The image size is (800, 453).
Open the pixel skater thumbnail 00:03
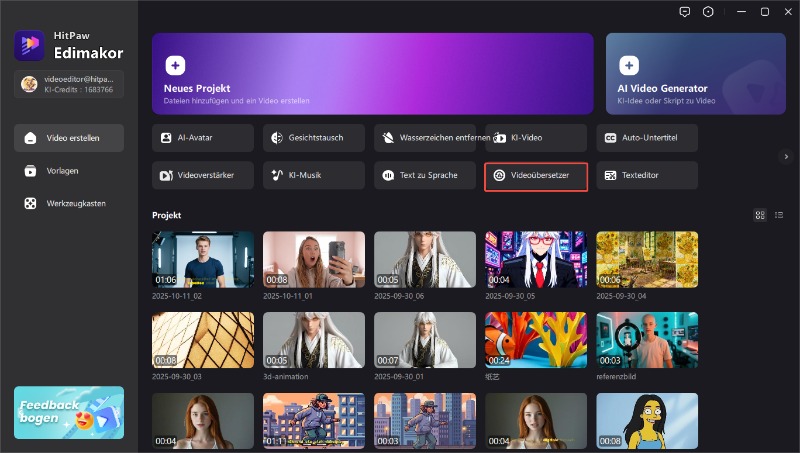click(x=425, y=421)
